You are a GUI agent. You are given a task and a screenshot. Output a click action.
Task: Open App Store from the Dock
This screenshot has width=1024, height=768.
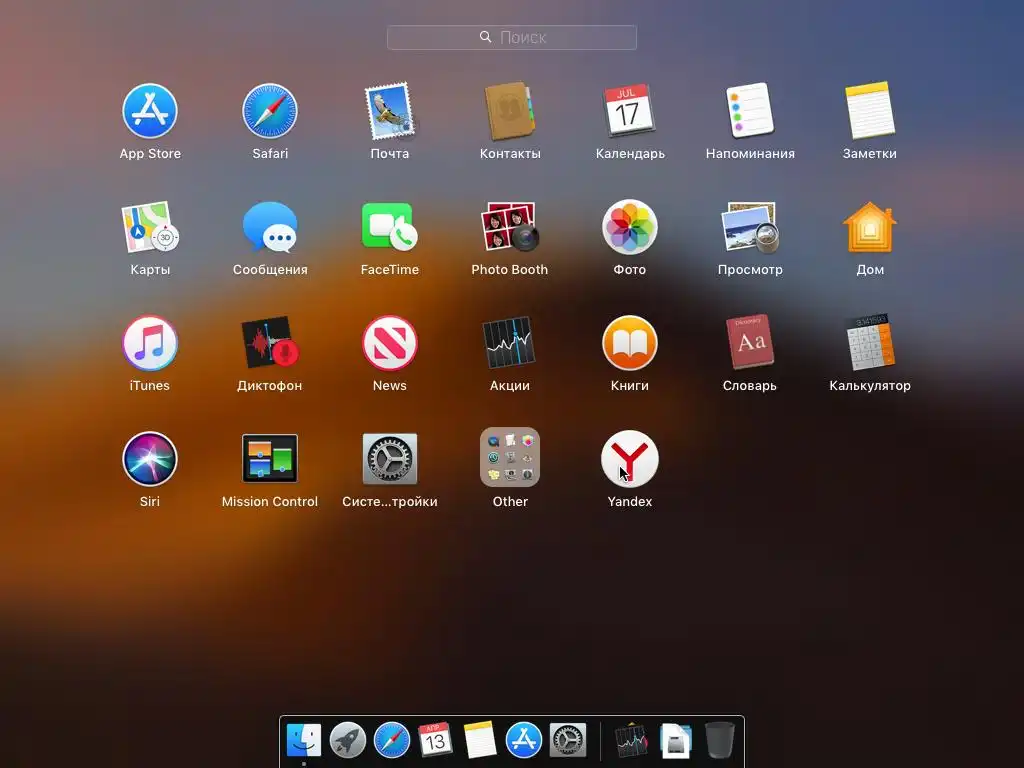click(x=524, y=741)
